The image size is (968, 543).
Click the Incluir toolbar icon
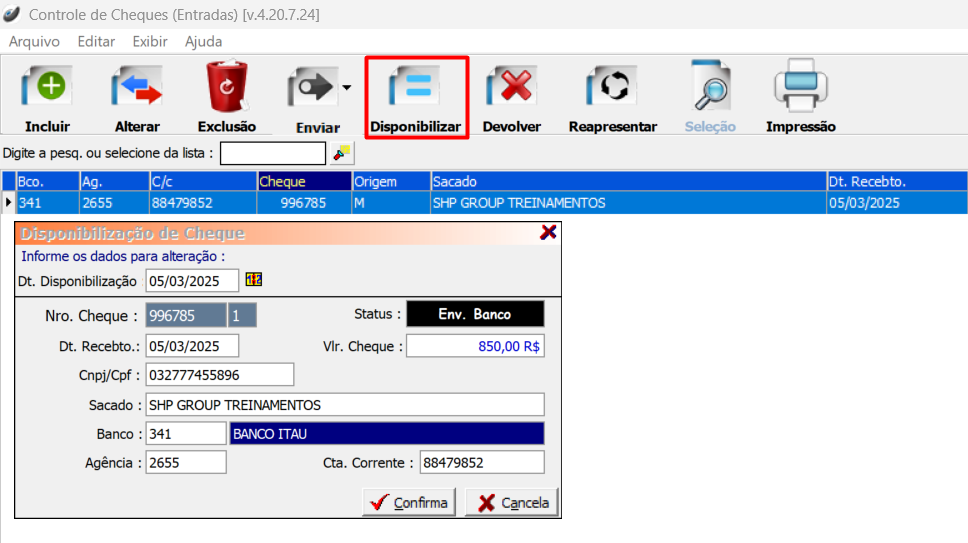point(47,88)
